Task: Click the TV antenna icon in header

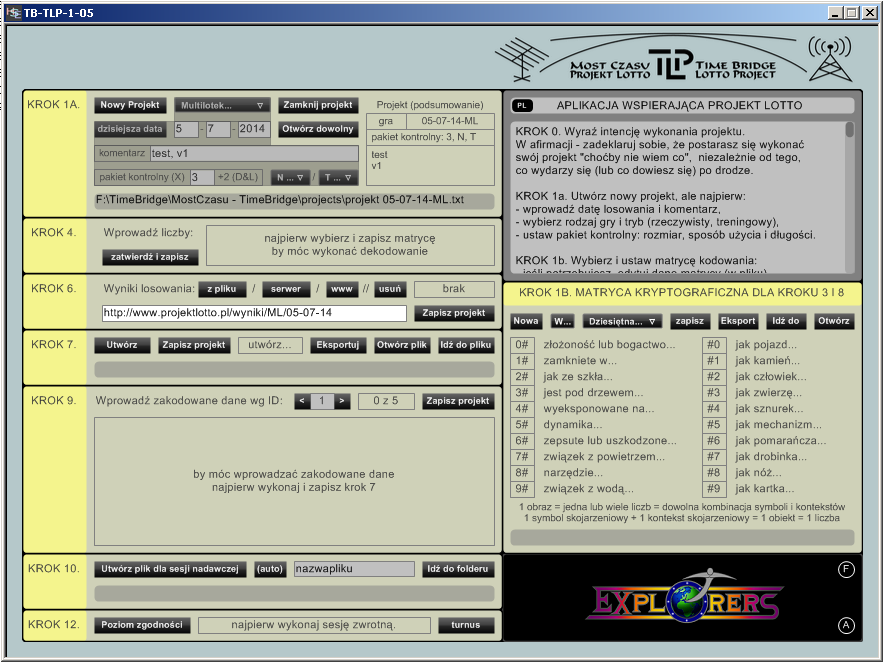Action: click(x=520, y=62)
